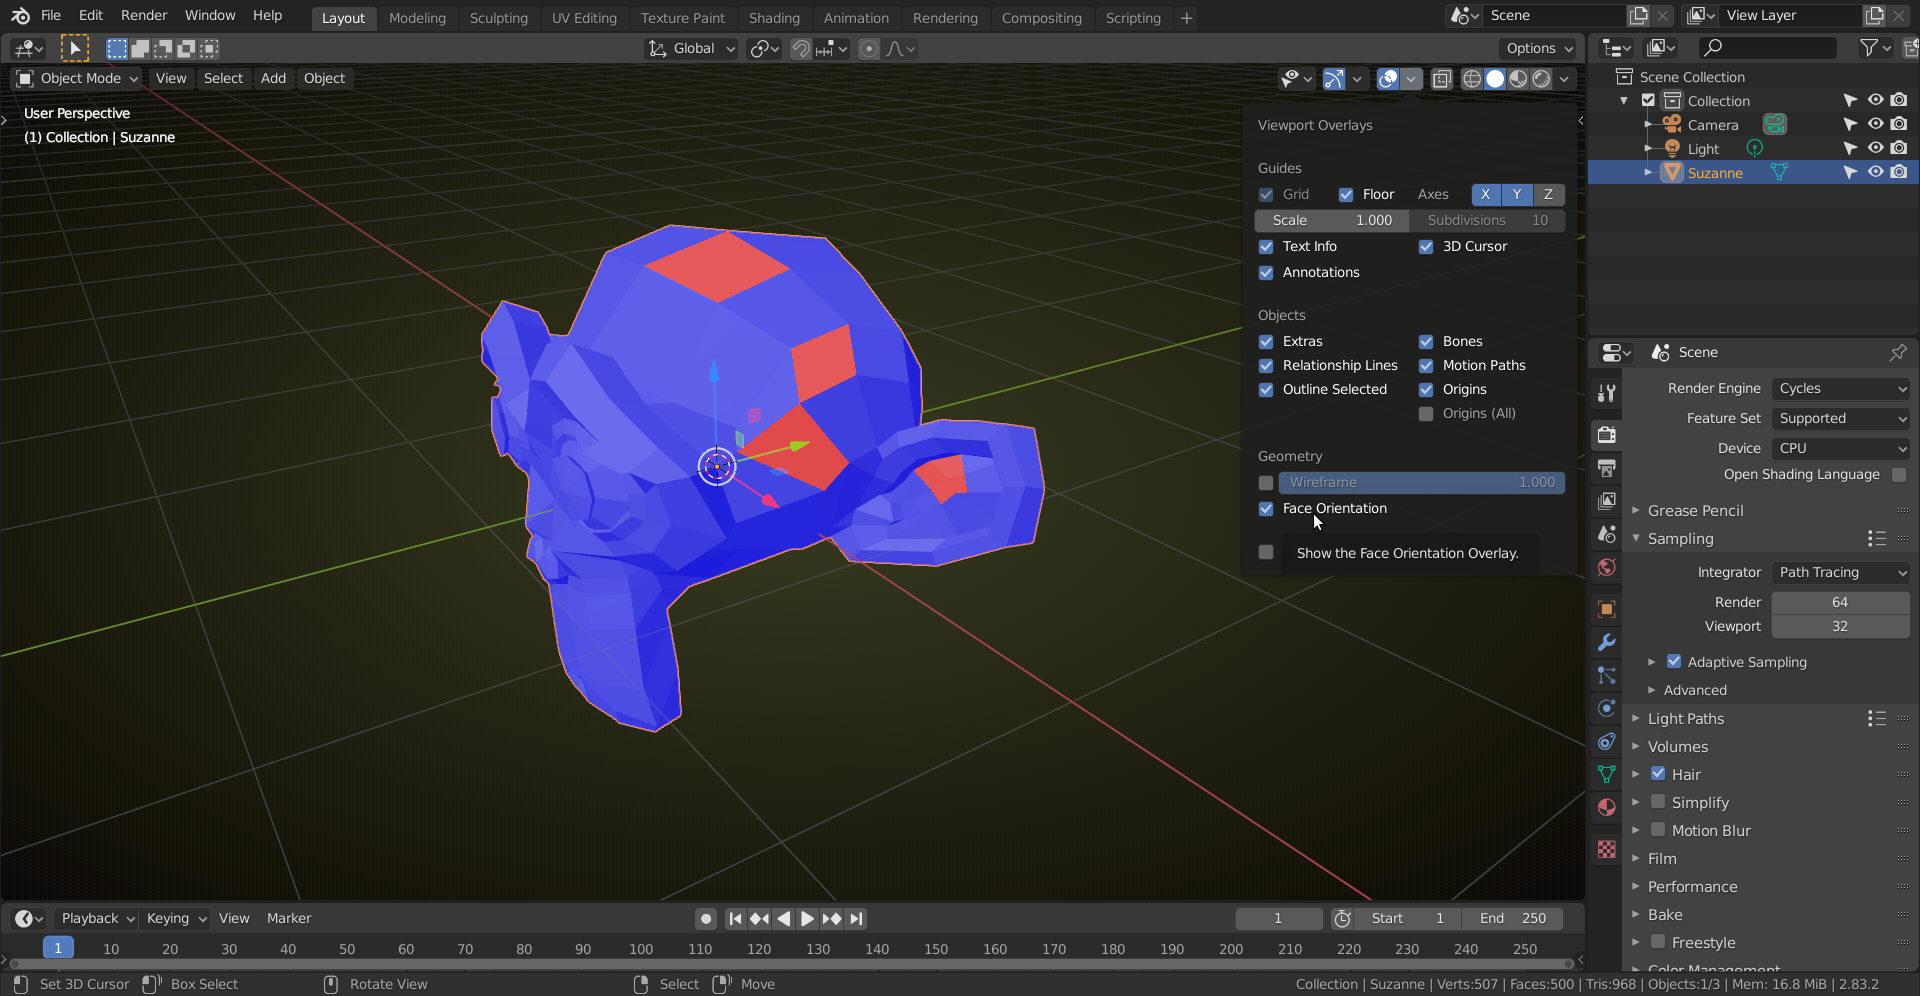This screenshot has width=1920, height=996.
Task: Click the Blender logo menu icon
Action: (20, 16)
